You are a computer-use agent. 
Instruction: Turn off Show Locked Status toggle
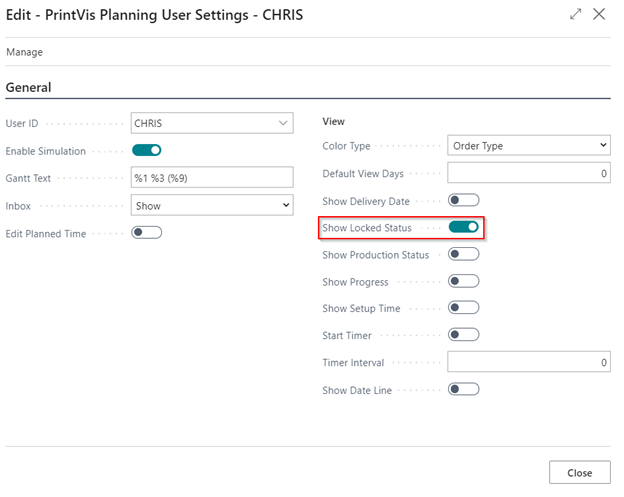pyautogui.click(x=464, y=227)
